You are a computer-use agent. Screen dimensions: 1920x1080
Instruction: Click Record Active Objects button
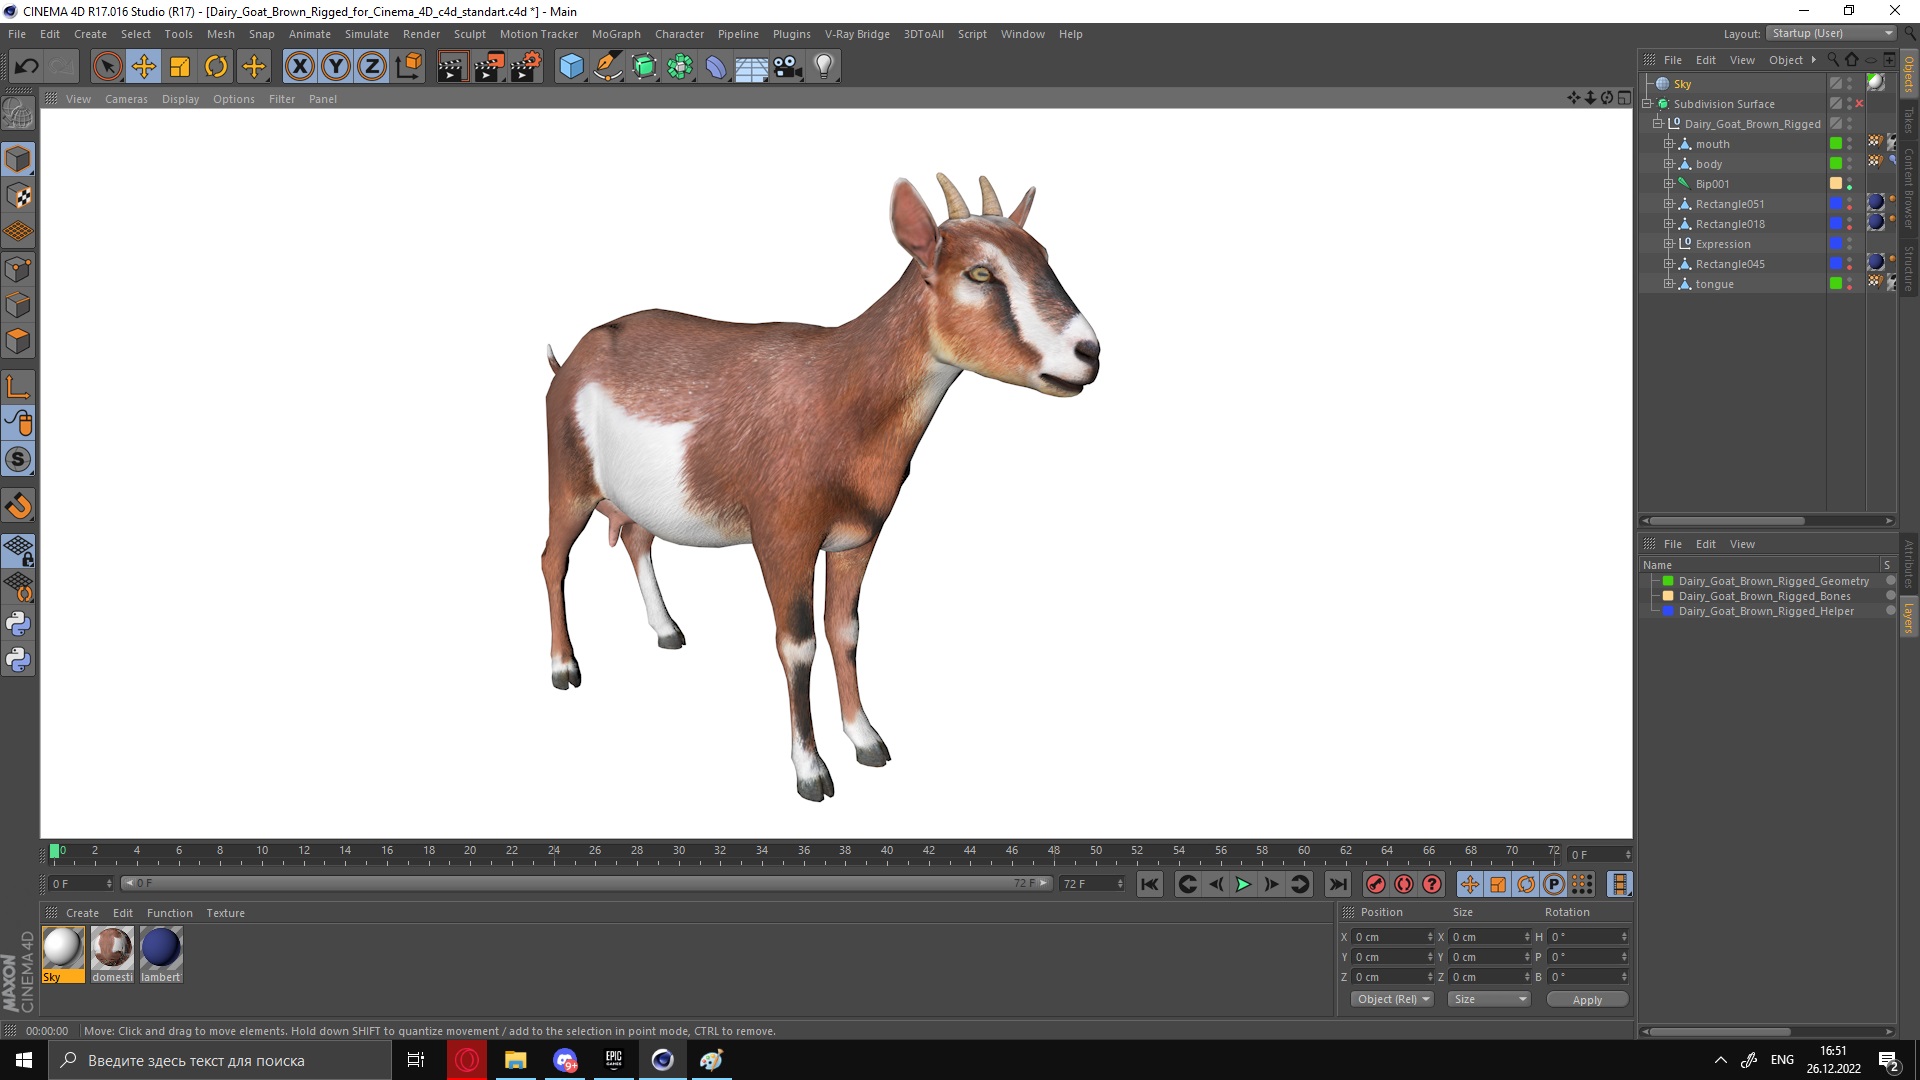click(1376, 884)
